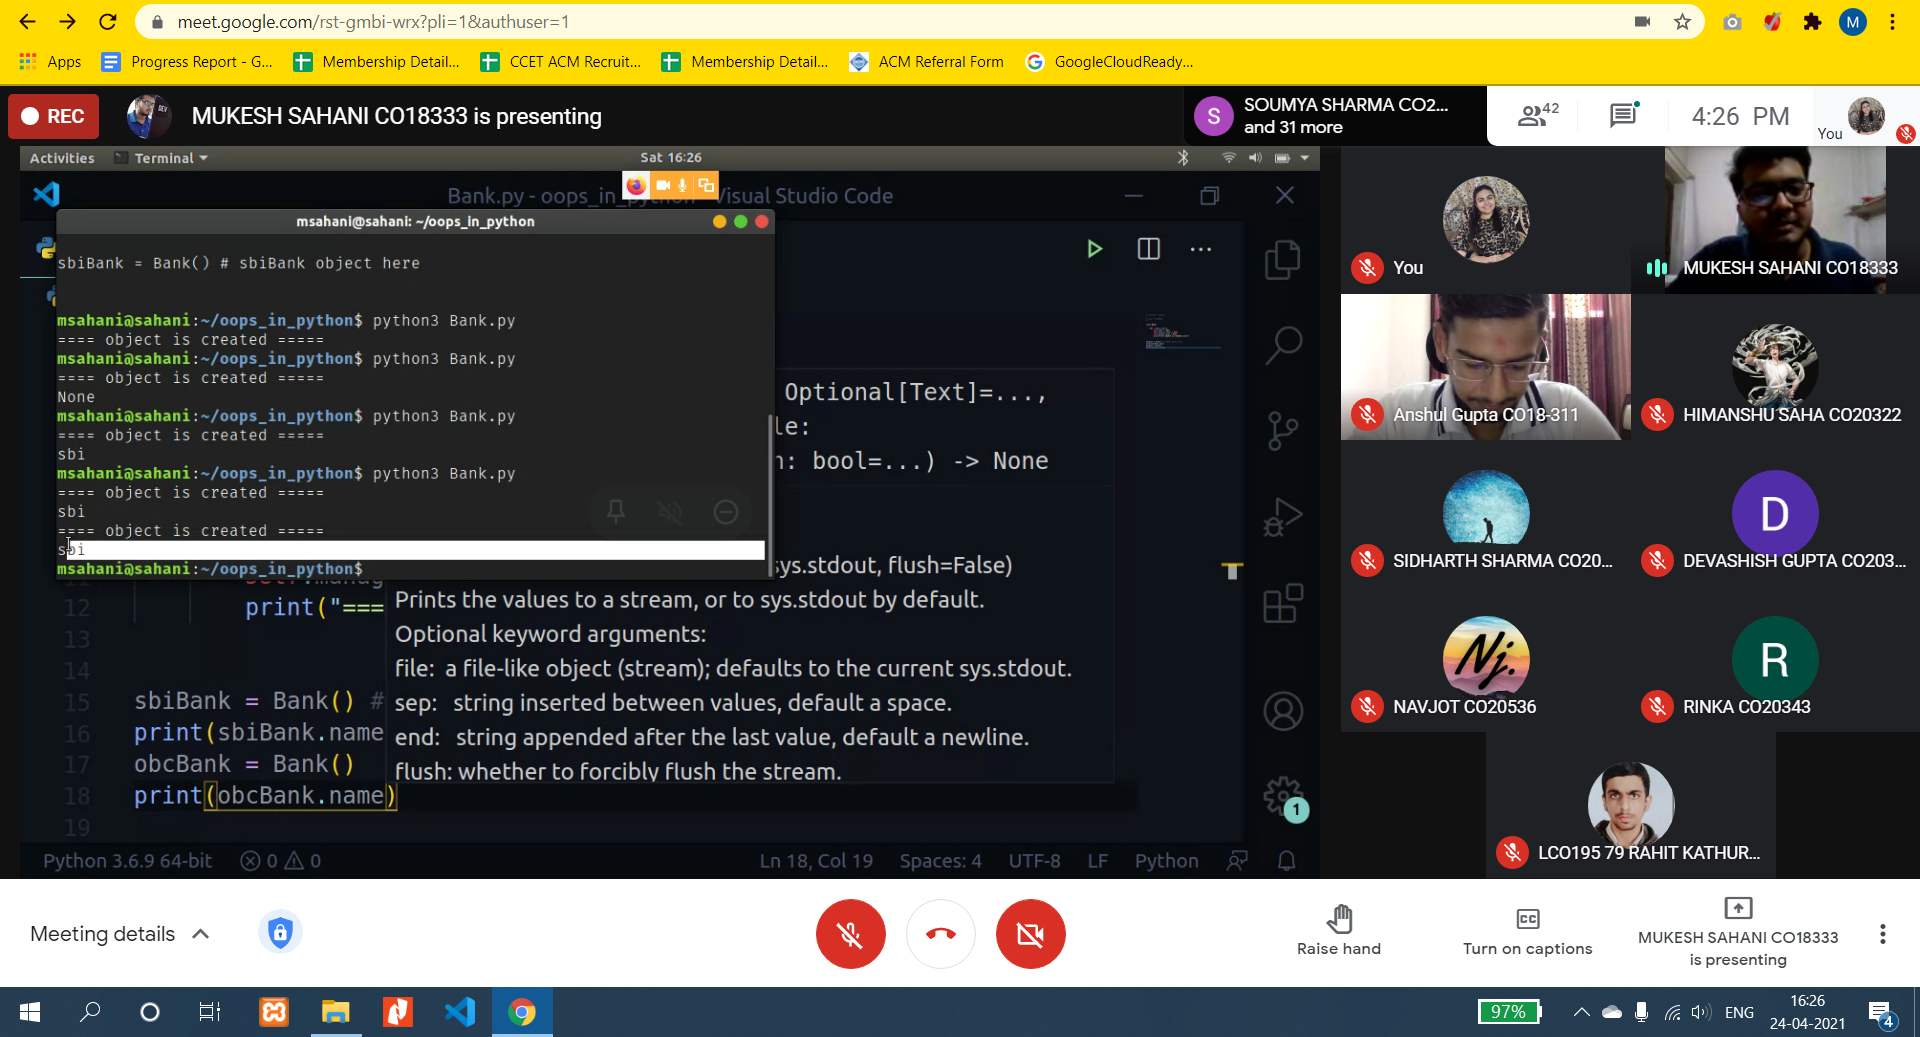Image resolution: width=1920 pixels, height=1037 pixels.
Task: Open the Chrome extensions puzzle icon
Action: point(1812,22)
